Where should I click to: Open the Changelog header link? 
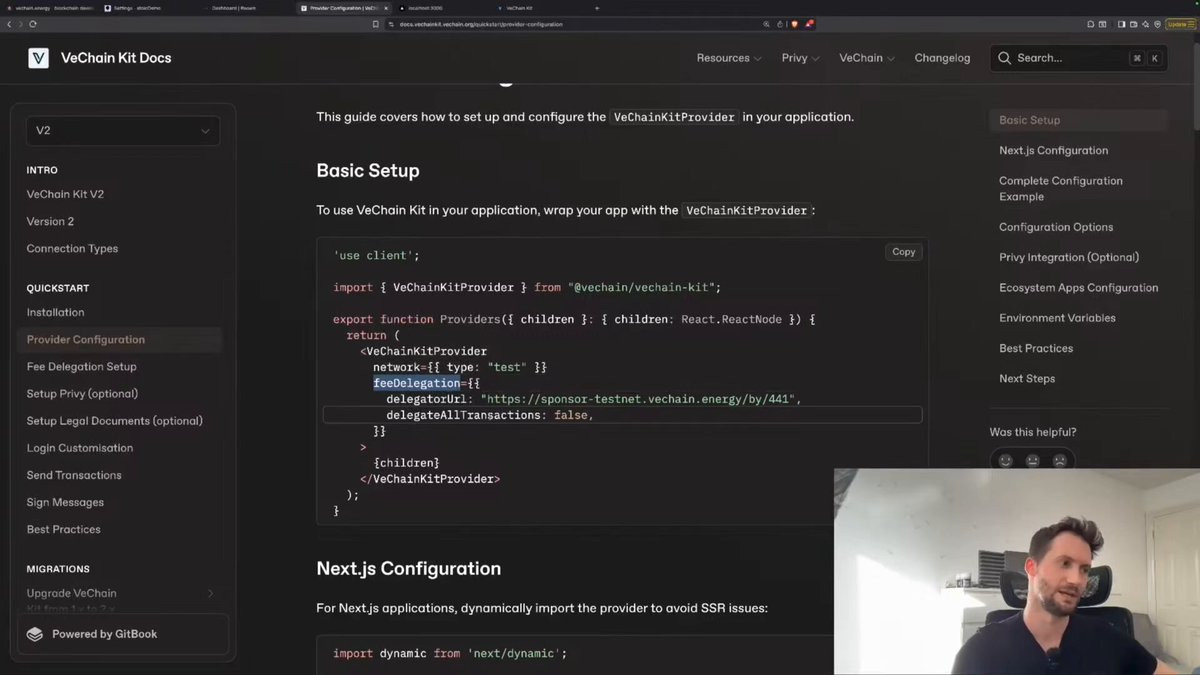(942, 58)
